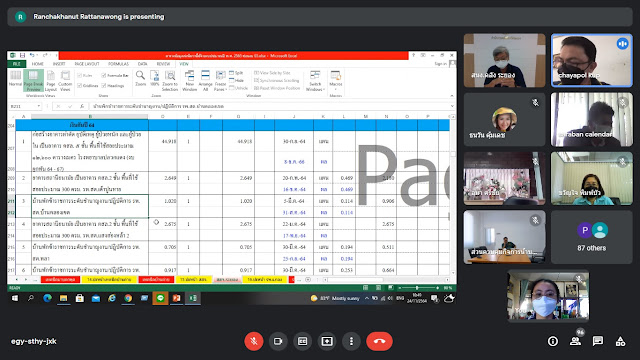Toggle the Ruler checkbox

(x=85, y=76)
